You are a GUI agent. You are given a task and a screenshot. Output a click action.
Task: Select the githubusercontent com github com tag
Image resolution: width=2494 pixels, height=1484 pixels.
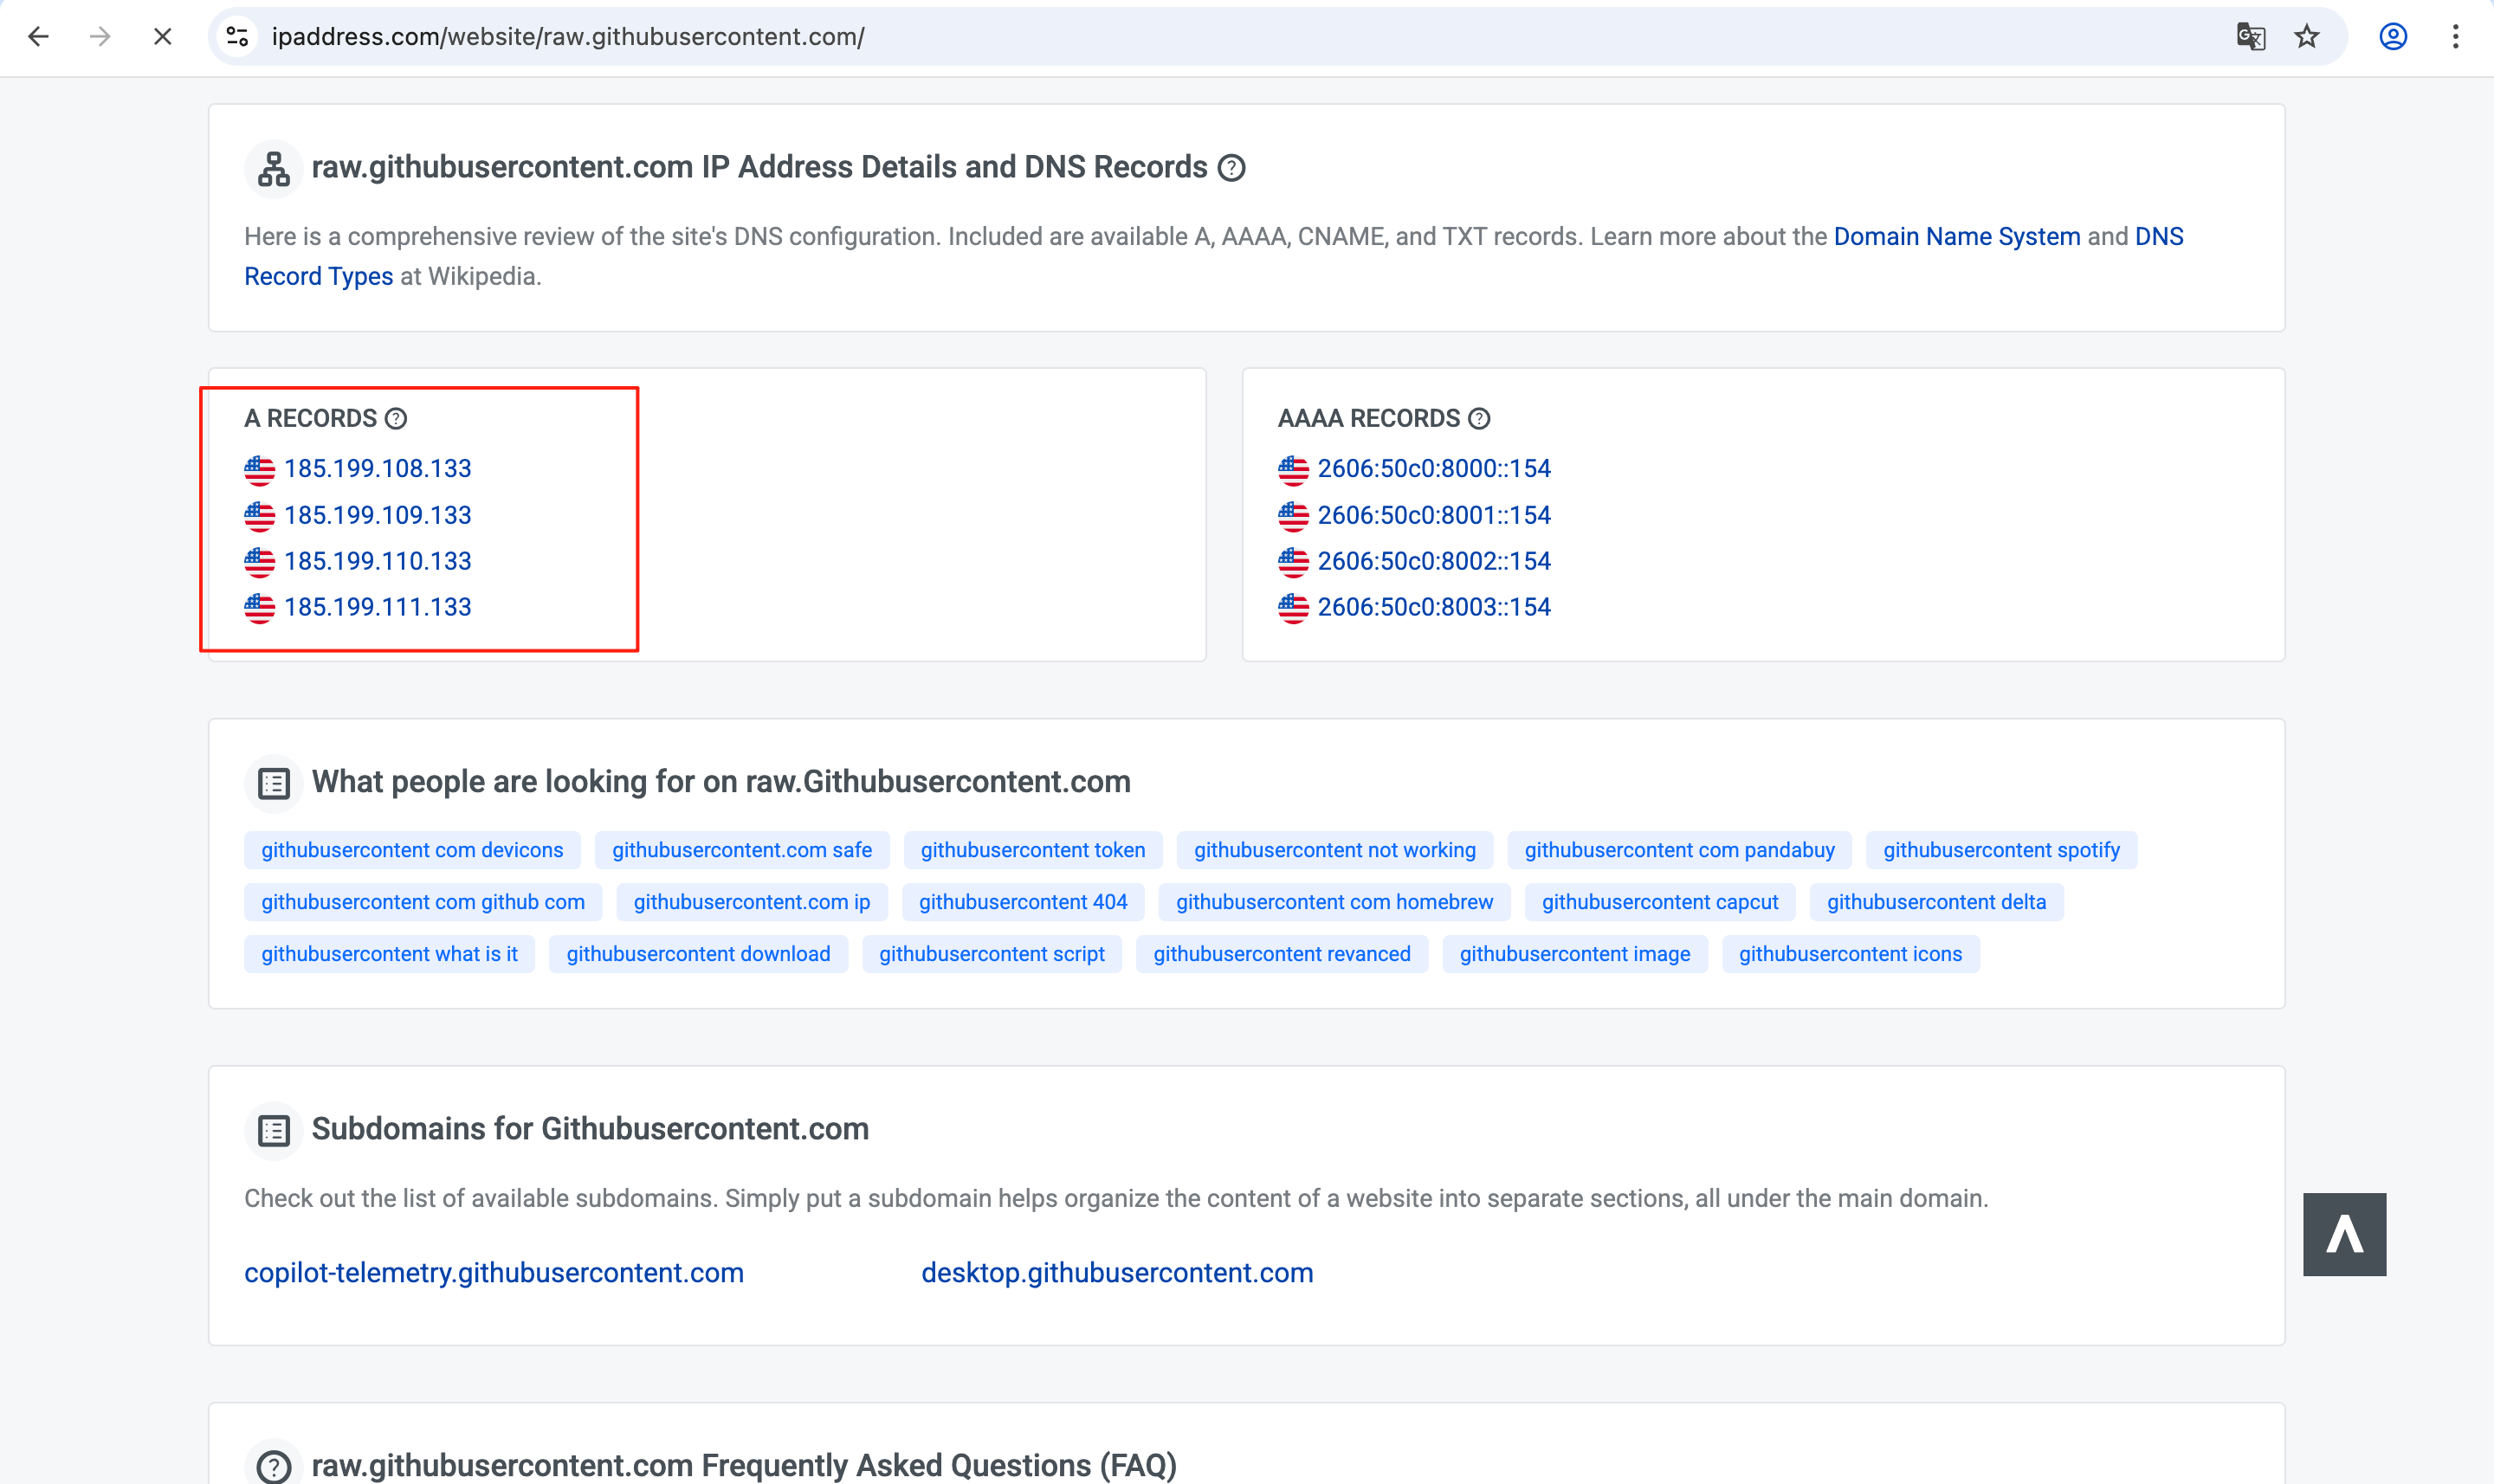click(422, 902)
